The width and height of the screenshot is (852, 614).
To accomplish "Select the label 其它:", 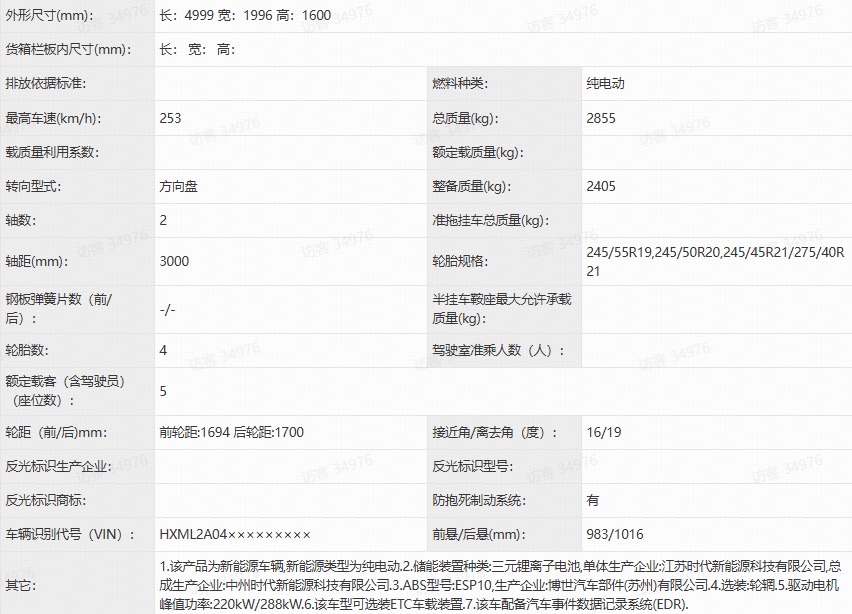I will [21, 585].
